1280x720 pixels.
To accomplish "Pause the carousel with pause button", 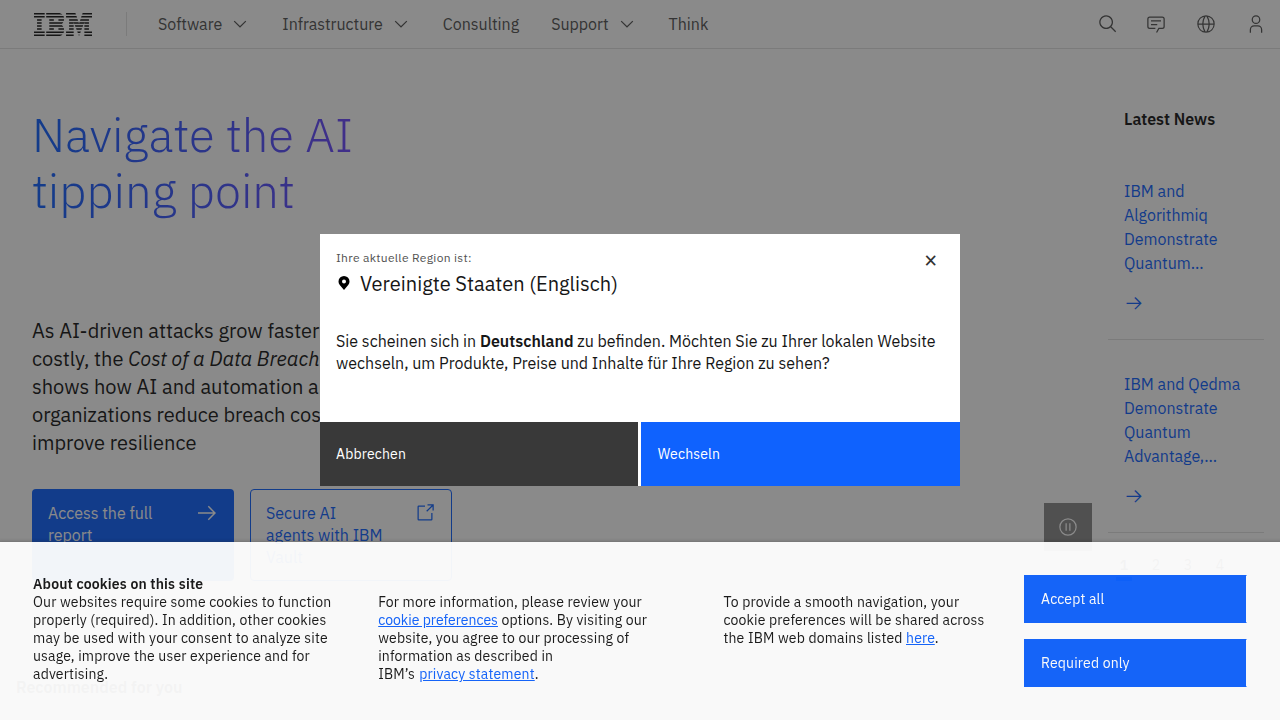I will pyautogui.click(x=1068, y=527).
